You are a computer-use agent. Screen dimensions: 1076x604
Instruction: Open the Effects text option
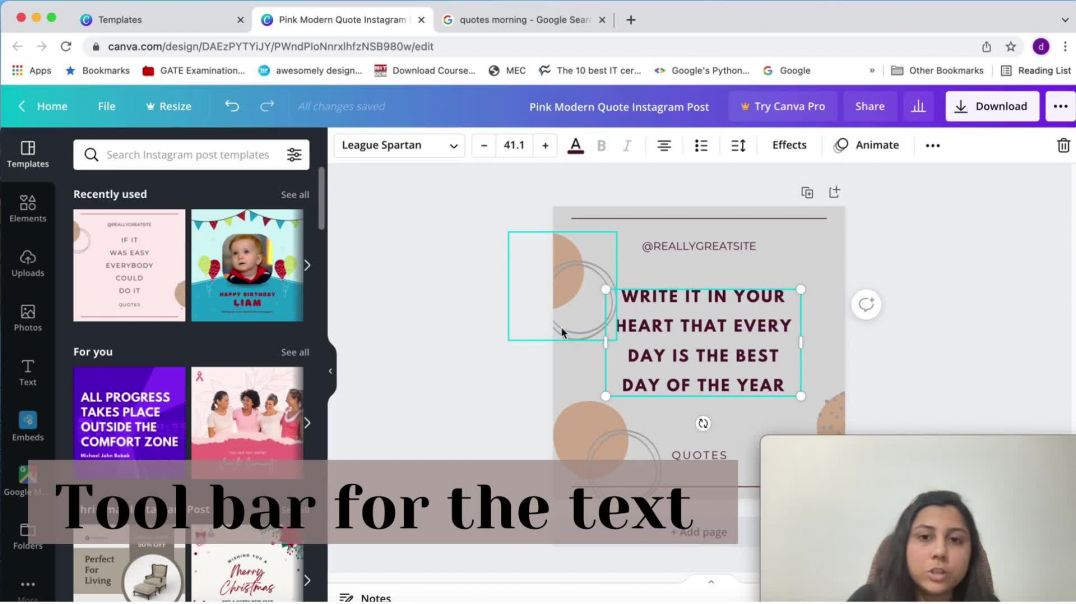click(x=789, y=146)
